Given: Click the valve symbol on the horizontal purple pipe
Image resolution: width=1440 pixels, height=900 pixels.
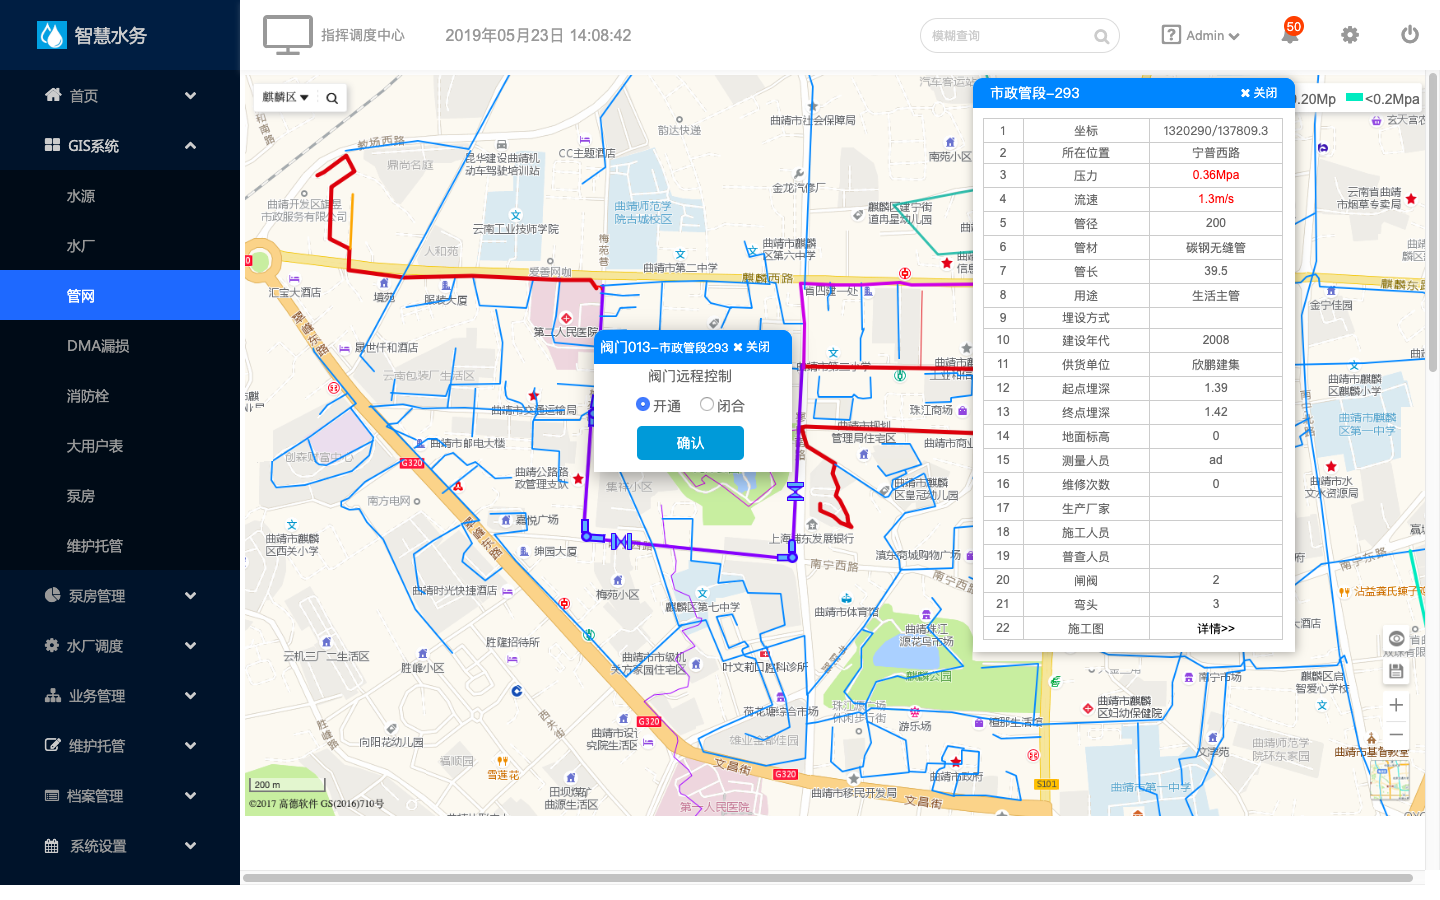Looking at the screenshot, I should [621, 541].
